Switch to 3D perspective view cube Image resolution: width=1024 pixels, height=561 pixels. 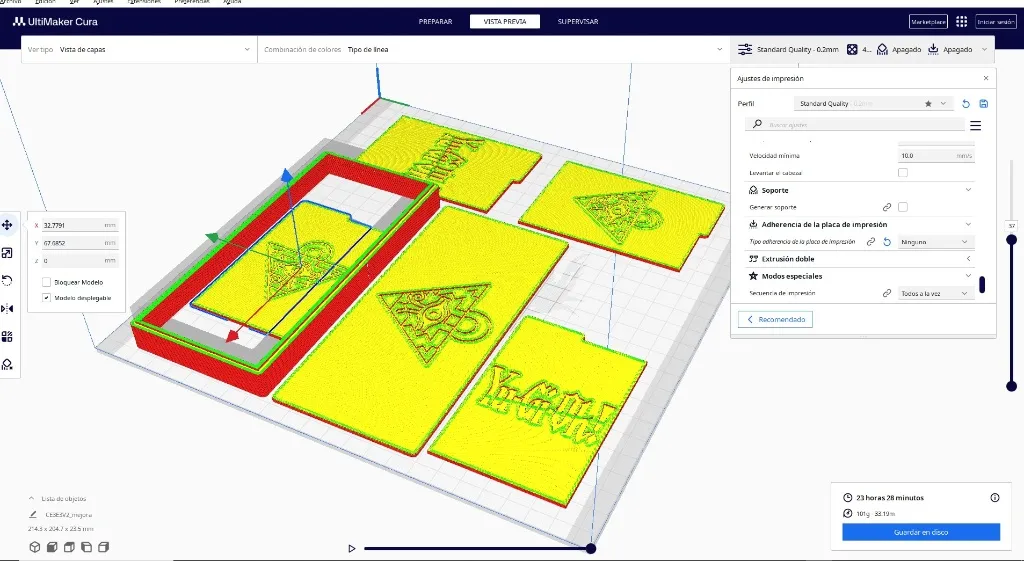[35, 547]
